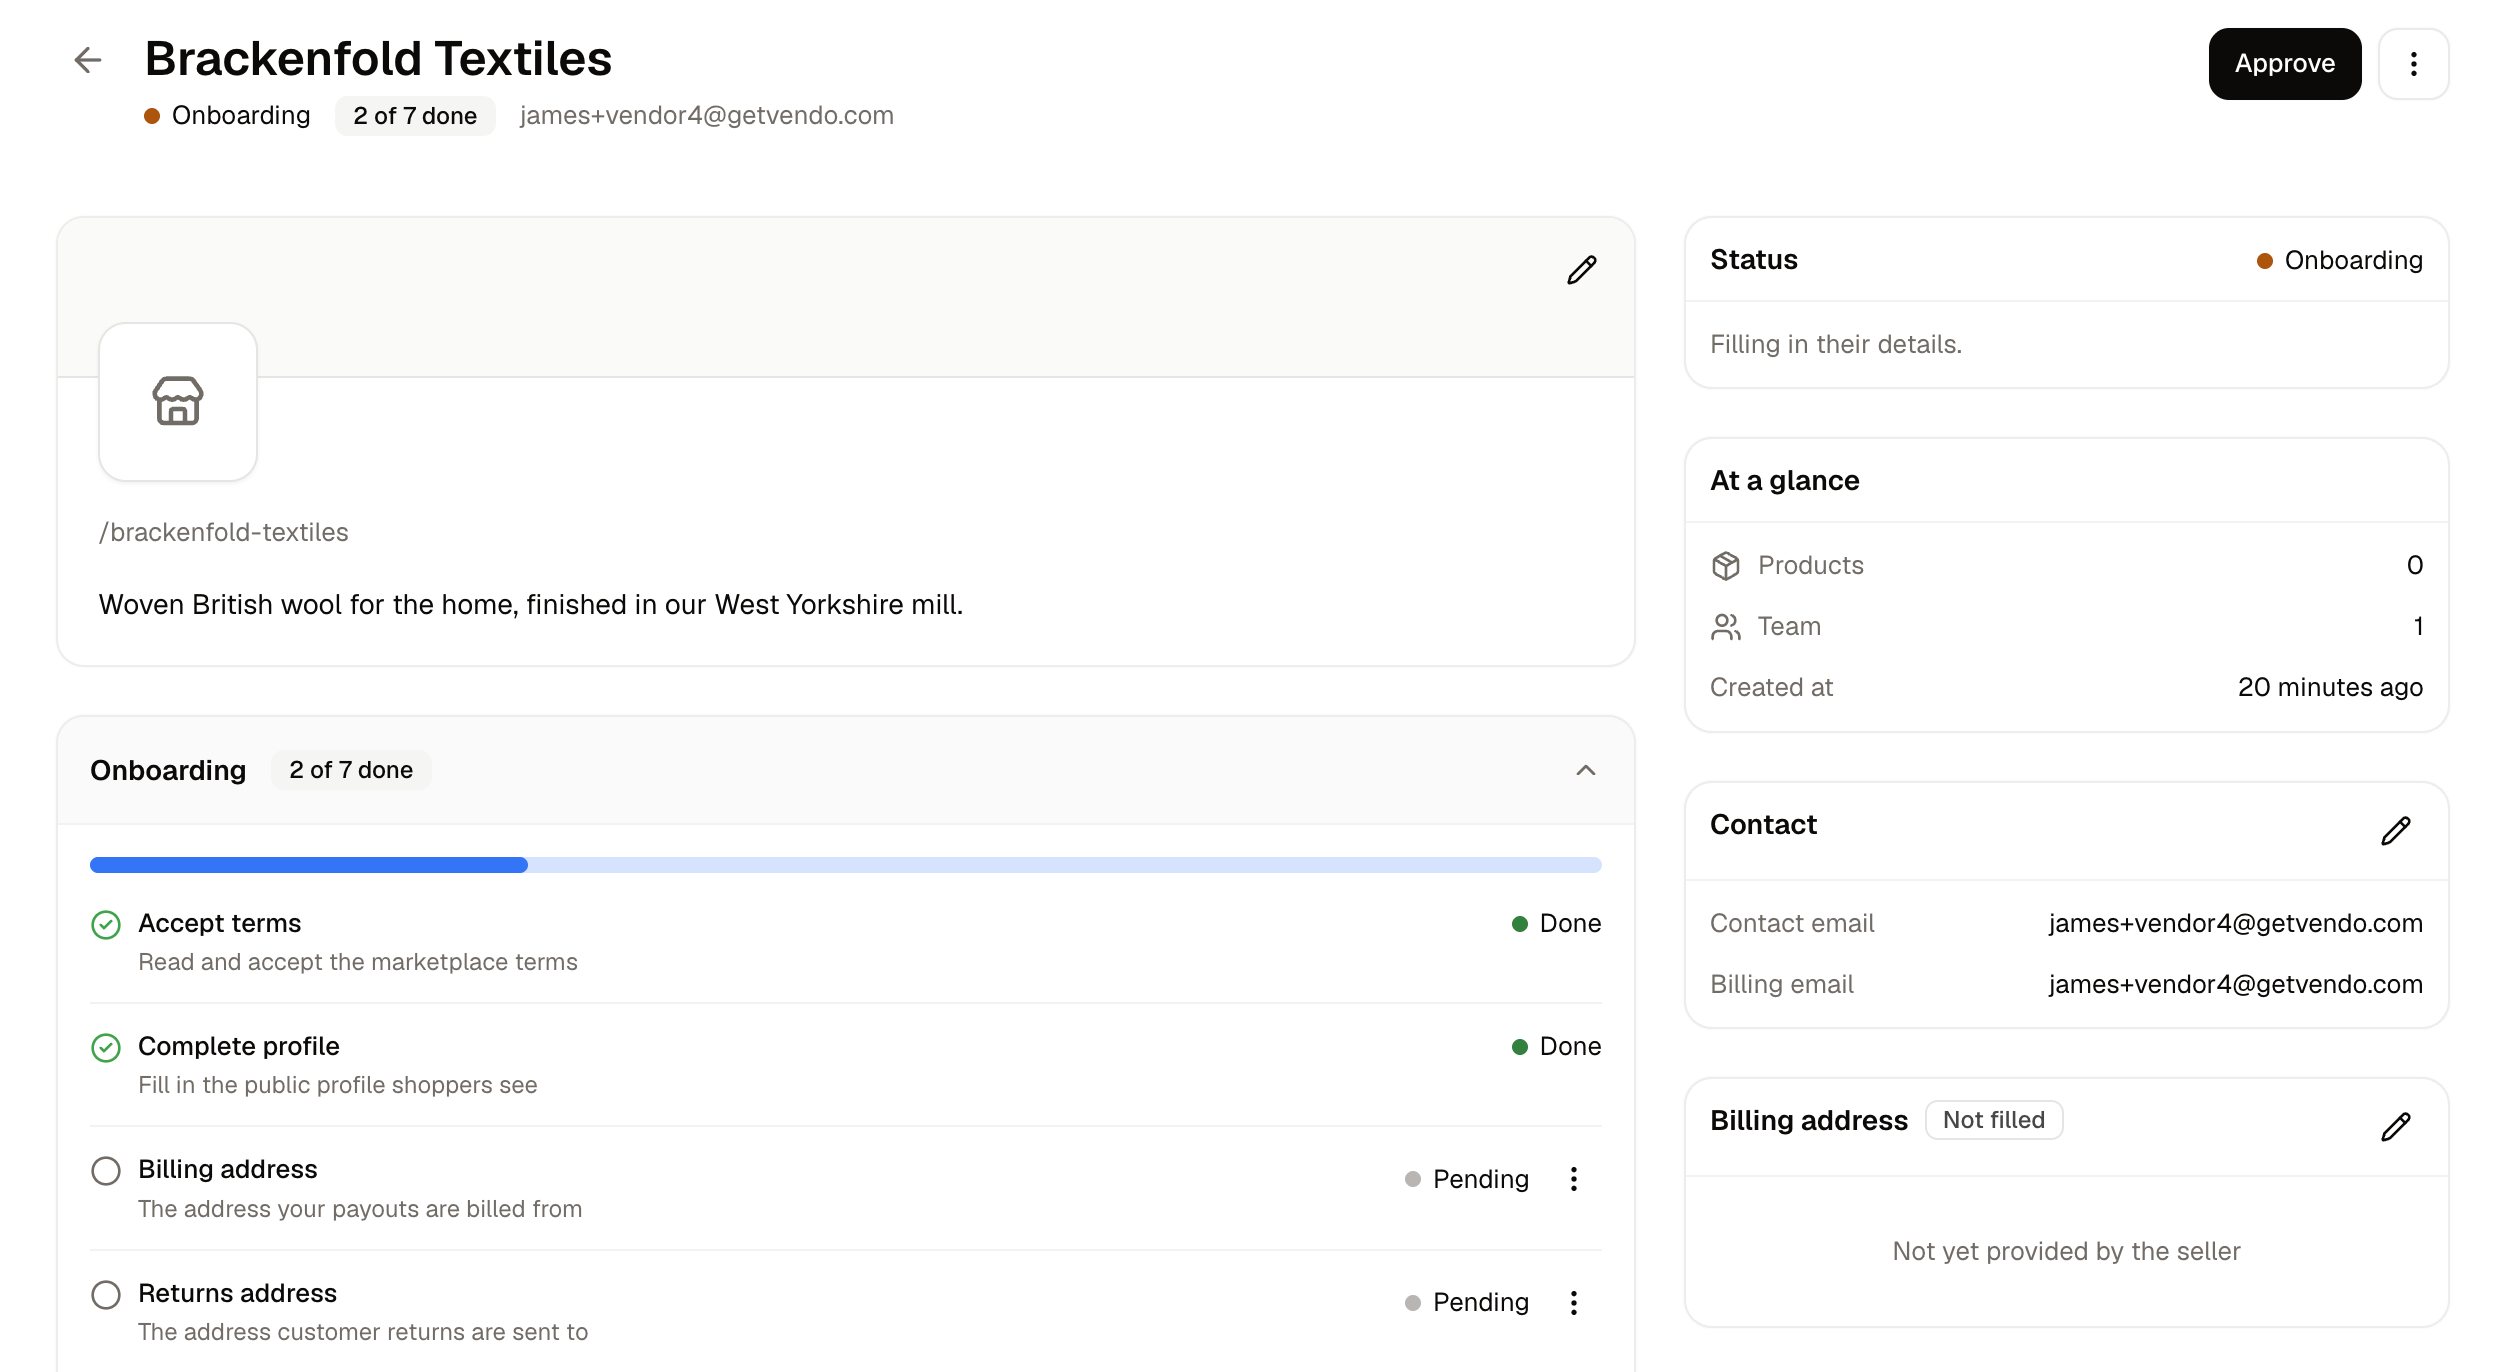Image resolution: width=2506 pixels, height=1372 pixels.
Task: Click the Done status for Complete profile
Action: point(1556,1046)
